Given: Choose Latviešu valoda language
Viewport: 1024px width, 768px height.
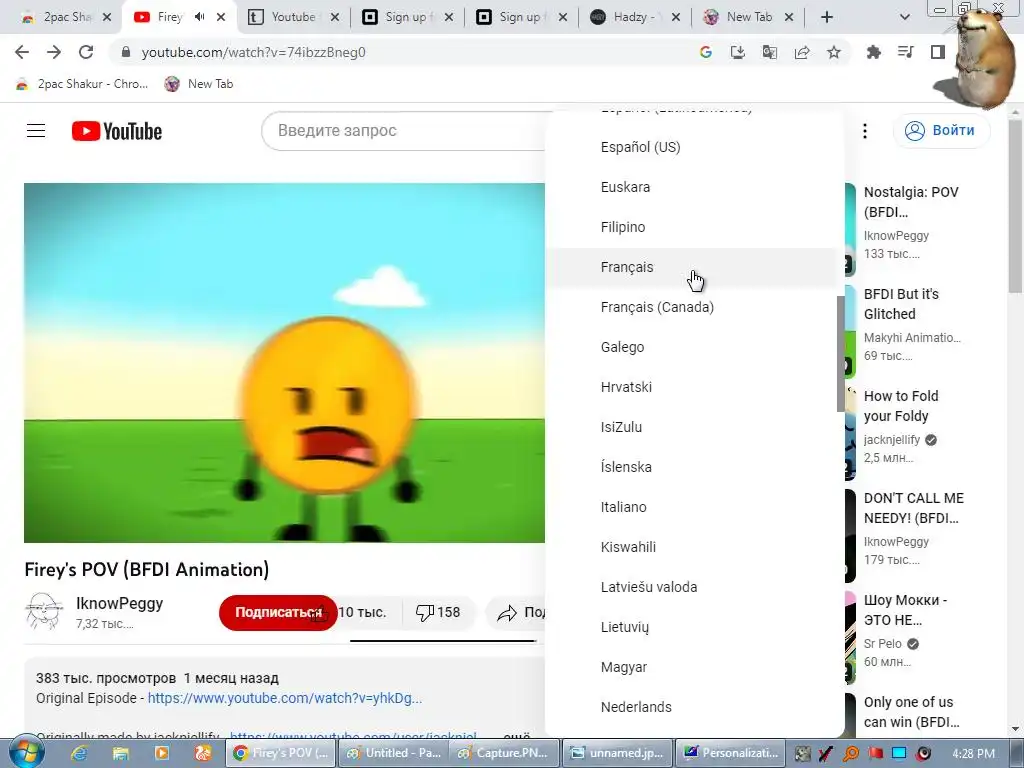Looking at the screenshot, I should (694, 586).
